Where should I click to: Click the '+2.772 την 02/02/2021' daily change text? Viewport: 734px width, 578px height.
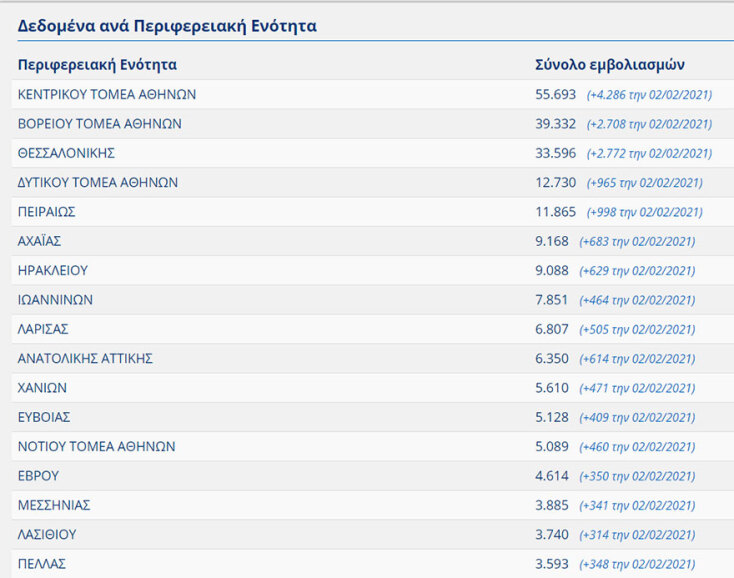coord(649,154)
